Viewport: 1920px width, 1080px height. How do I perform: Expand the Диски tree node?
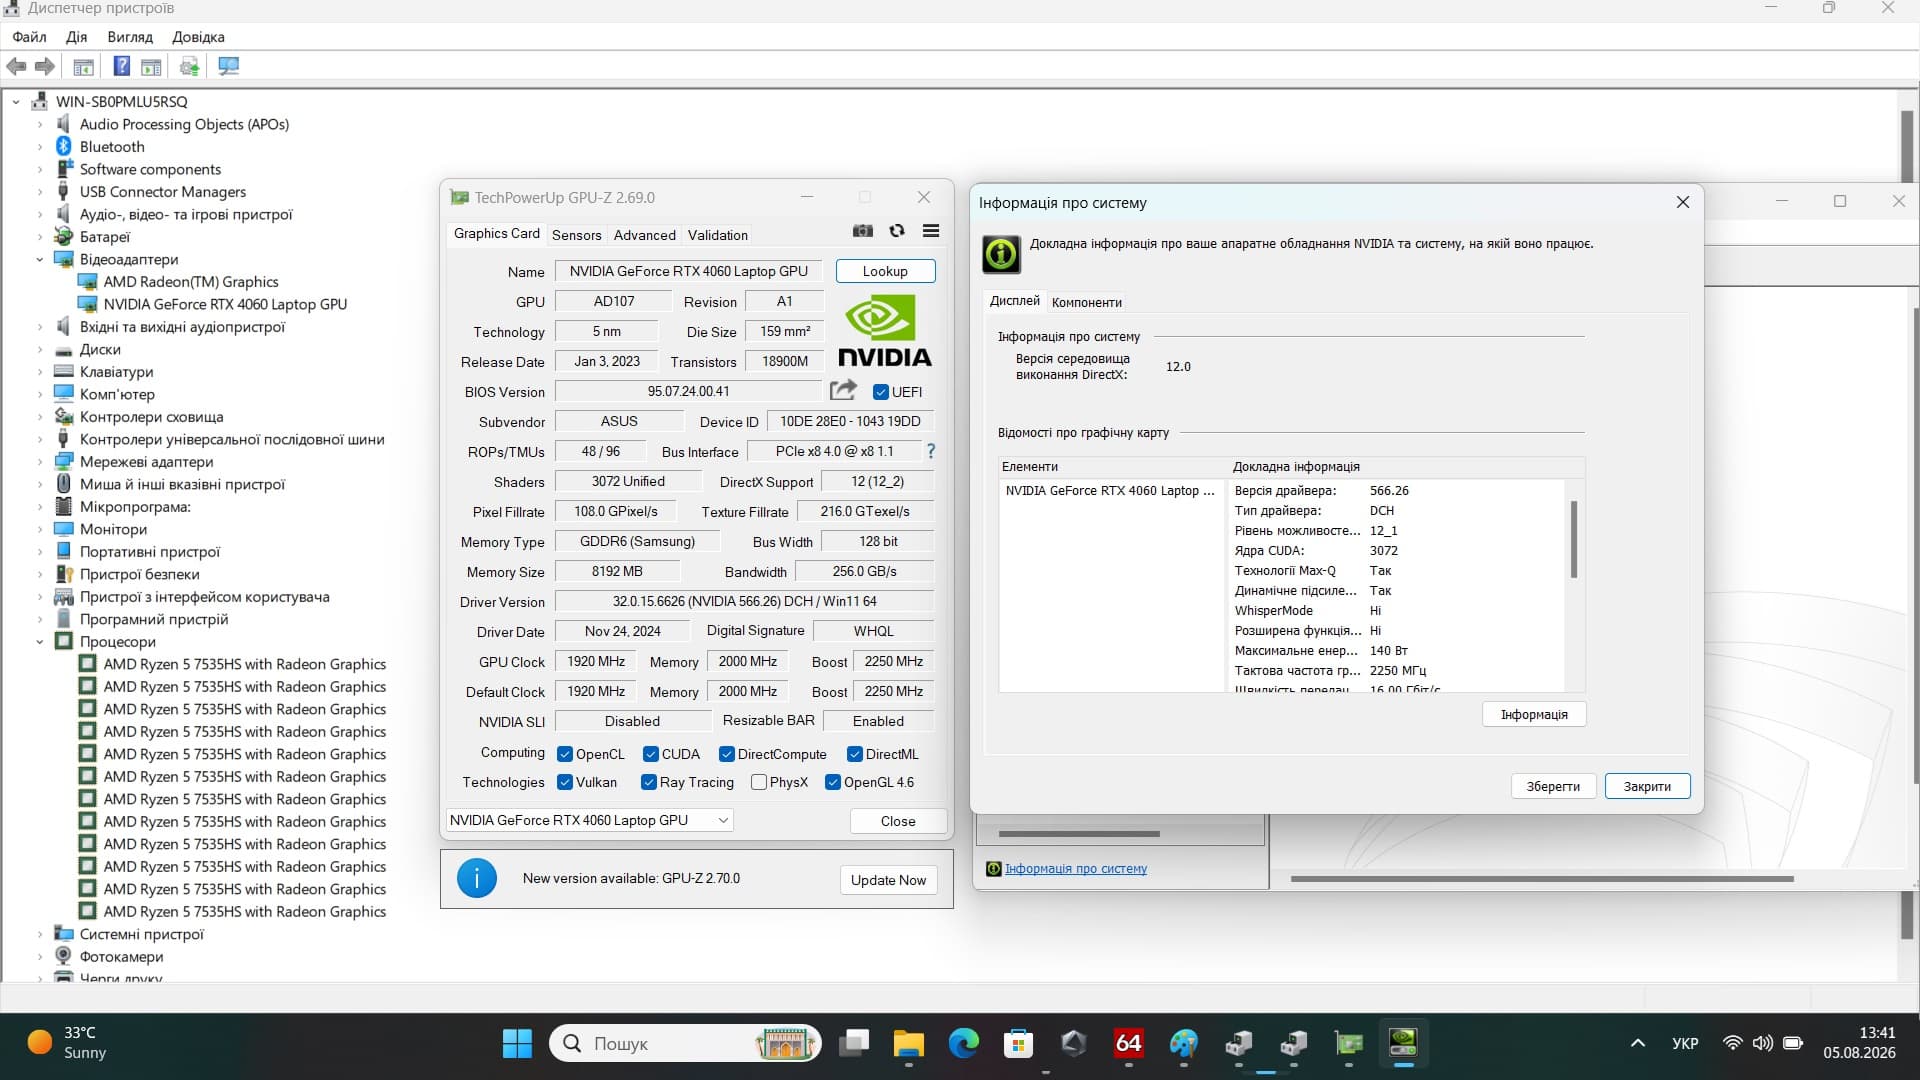coord(40,350)
